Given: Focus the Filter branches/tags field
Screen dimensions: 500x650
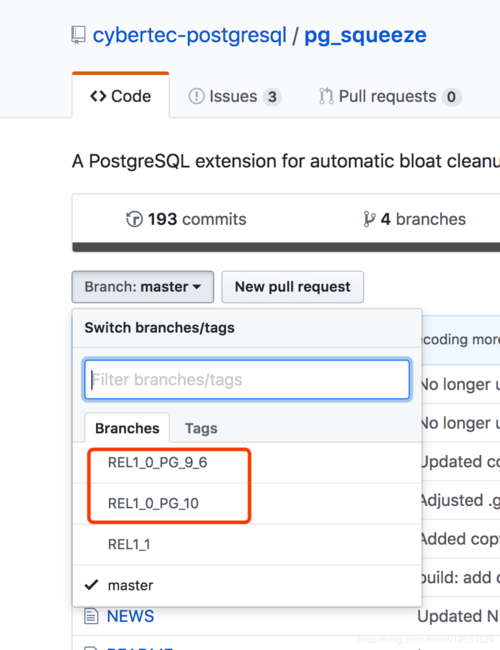Looking at the screenshot, I should coord(247,379).
